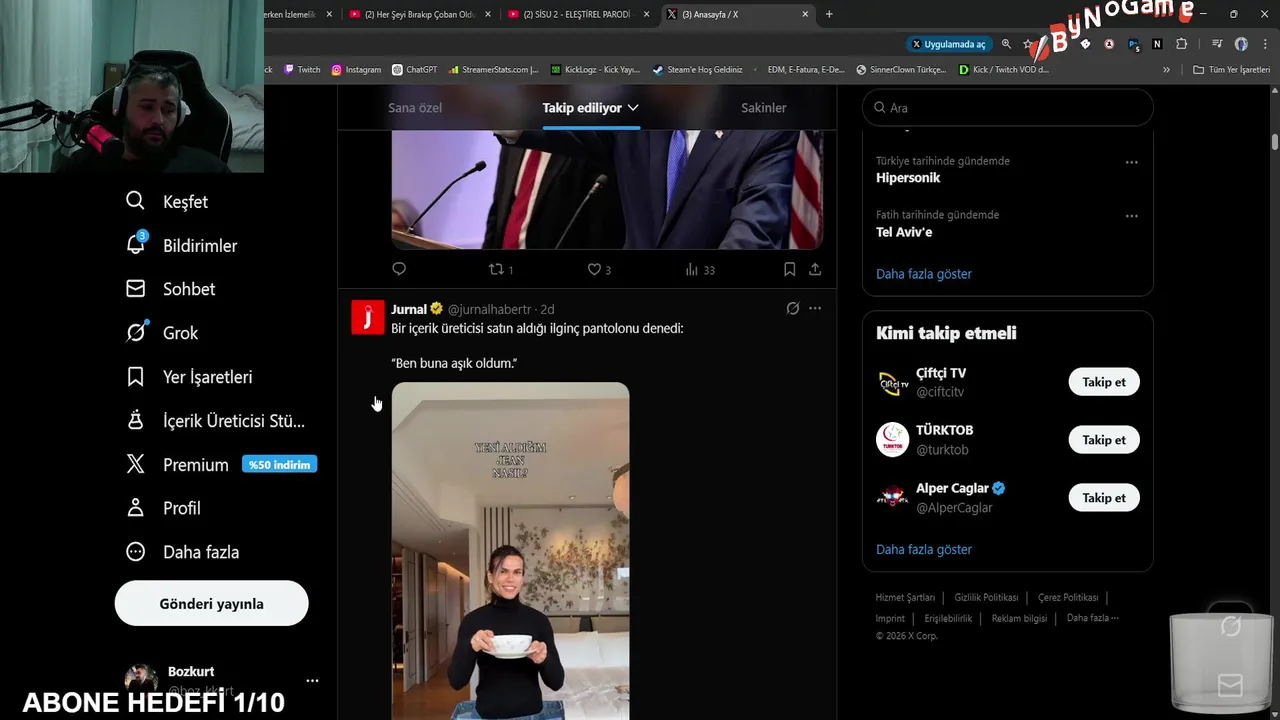Select the Anasayfa / X browser tab
Image resolution: width=1280 pixels, height=720 pixels.
click(x=737, y=14)
